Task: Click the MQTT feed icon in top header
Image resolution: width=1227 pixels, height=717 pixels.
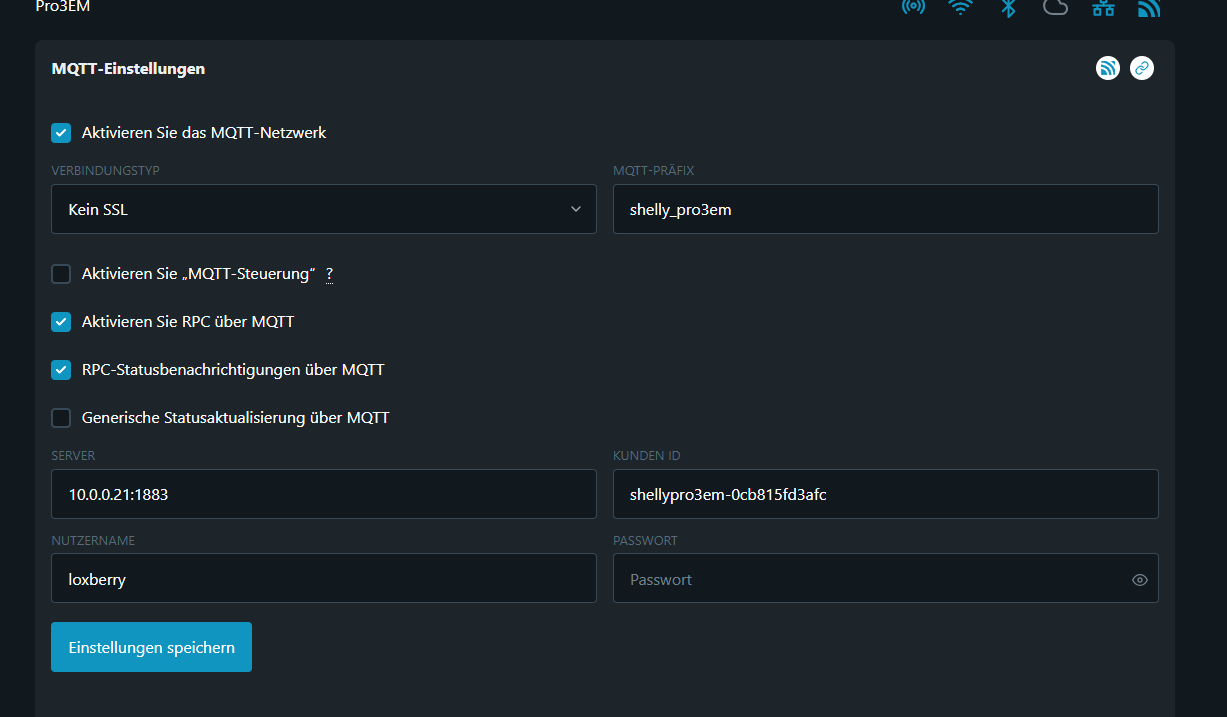Action: tap(1149, 7)
